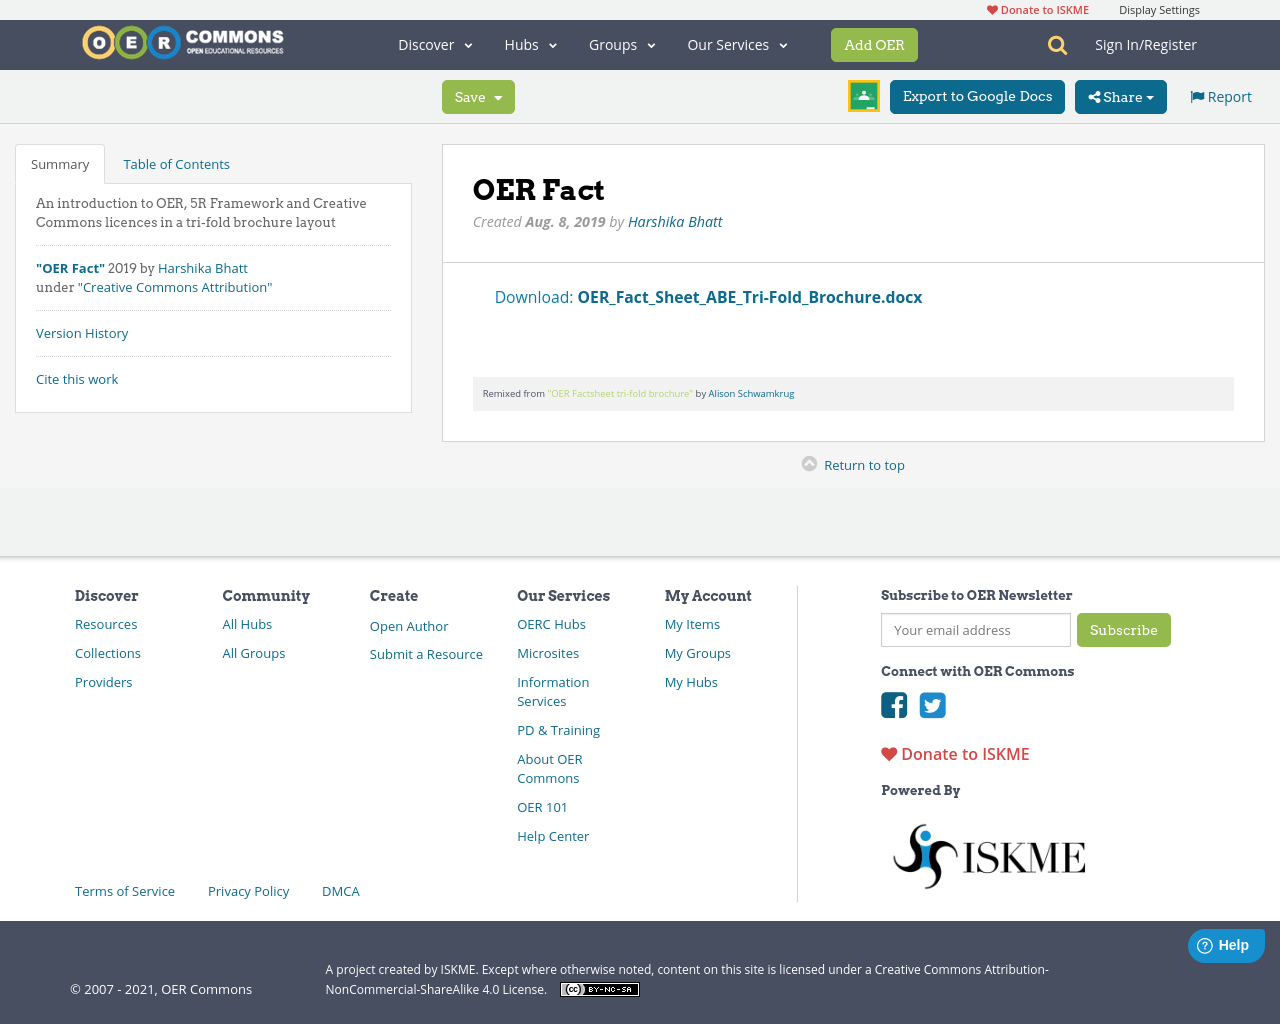This screenshot has width=1280, height=1024.
Task: Open the Version History link
Action: [x=82, y=332]
